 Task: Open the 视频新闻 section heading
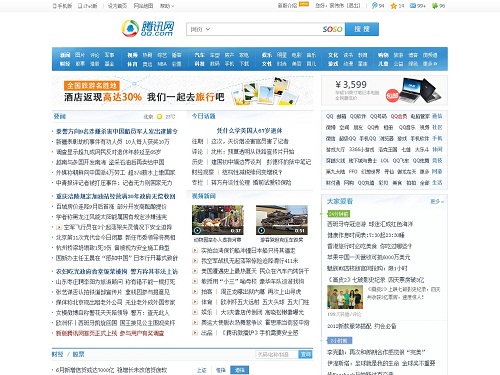coord(204,196)
